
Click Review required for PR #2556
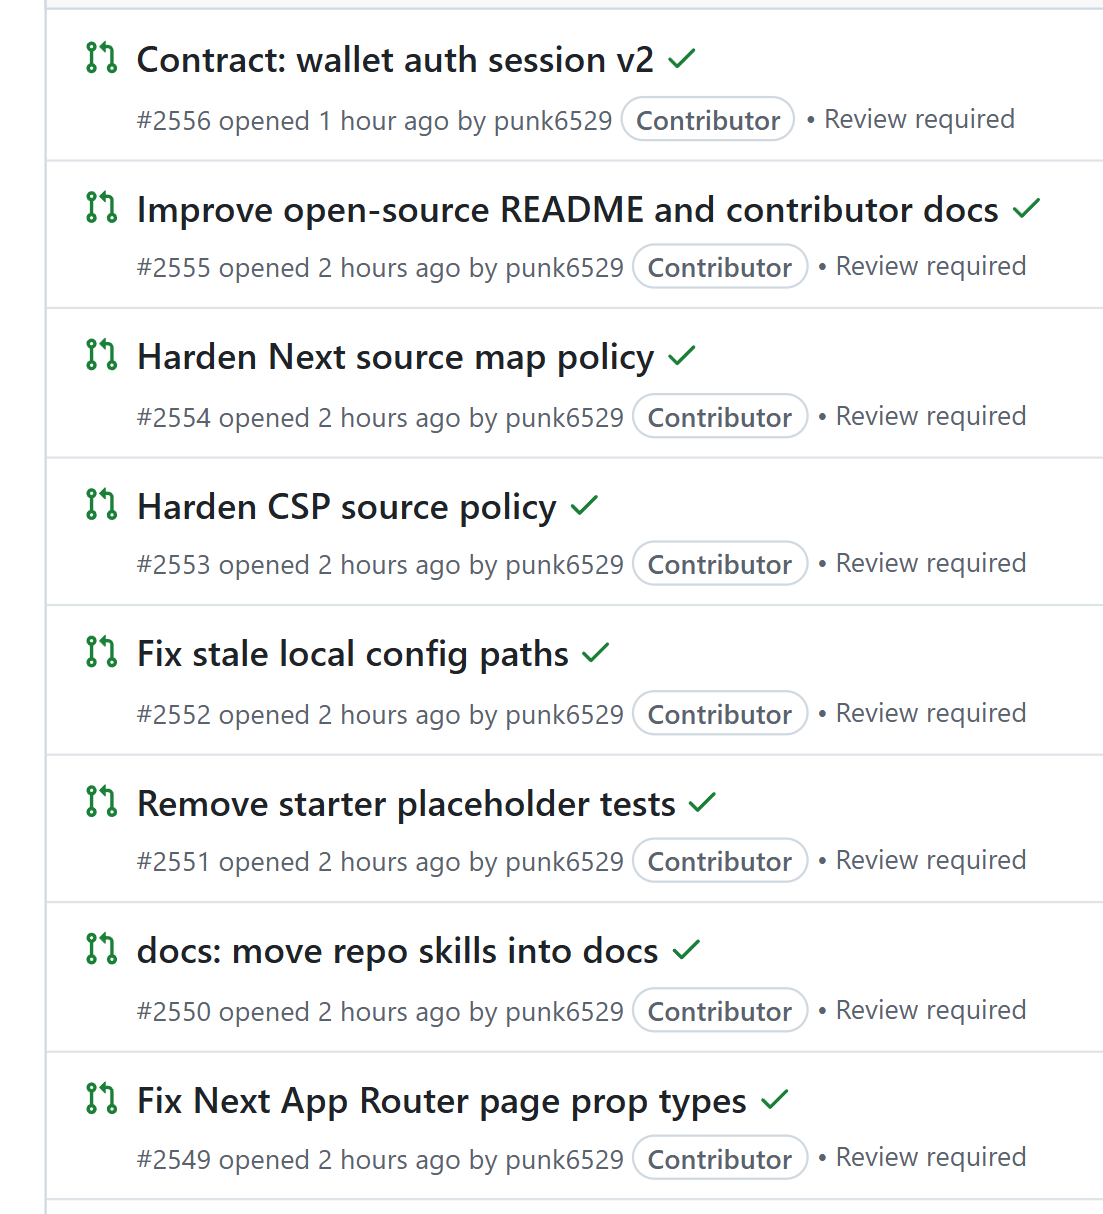tap(919, 119)
